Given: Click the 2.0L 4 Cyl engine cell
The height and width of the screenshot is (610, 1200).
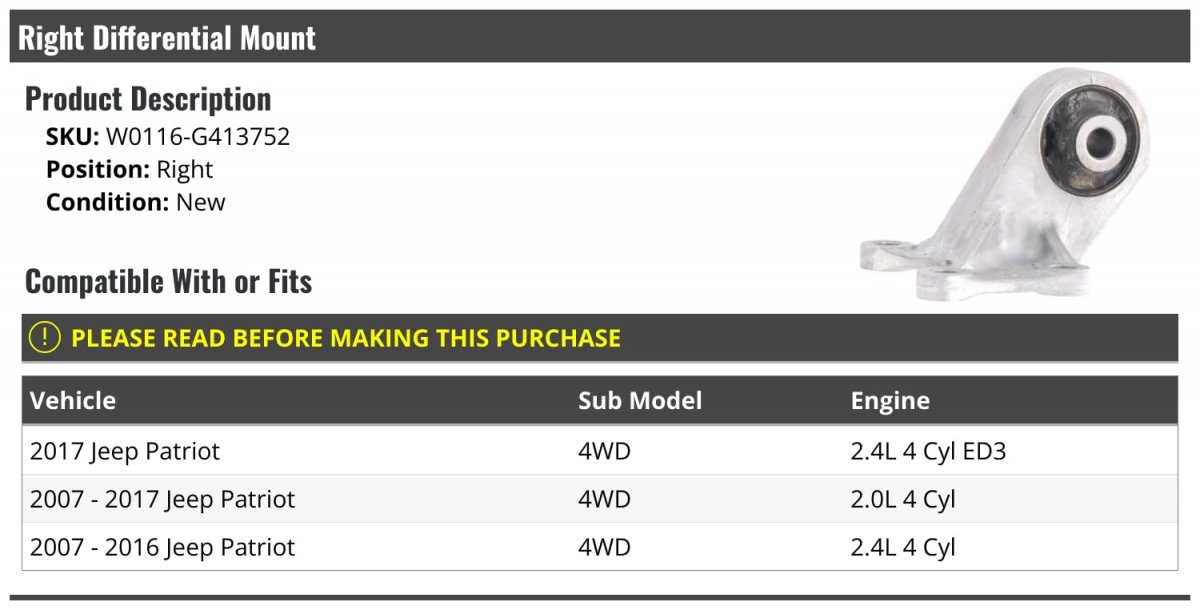Looking at the screenshot, I should (x=903, y=499).
